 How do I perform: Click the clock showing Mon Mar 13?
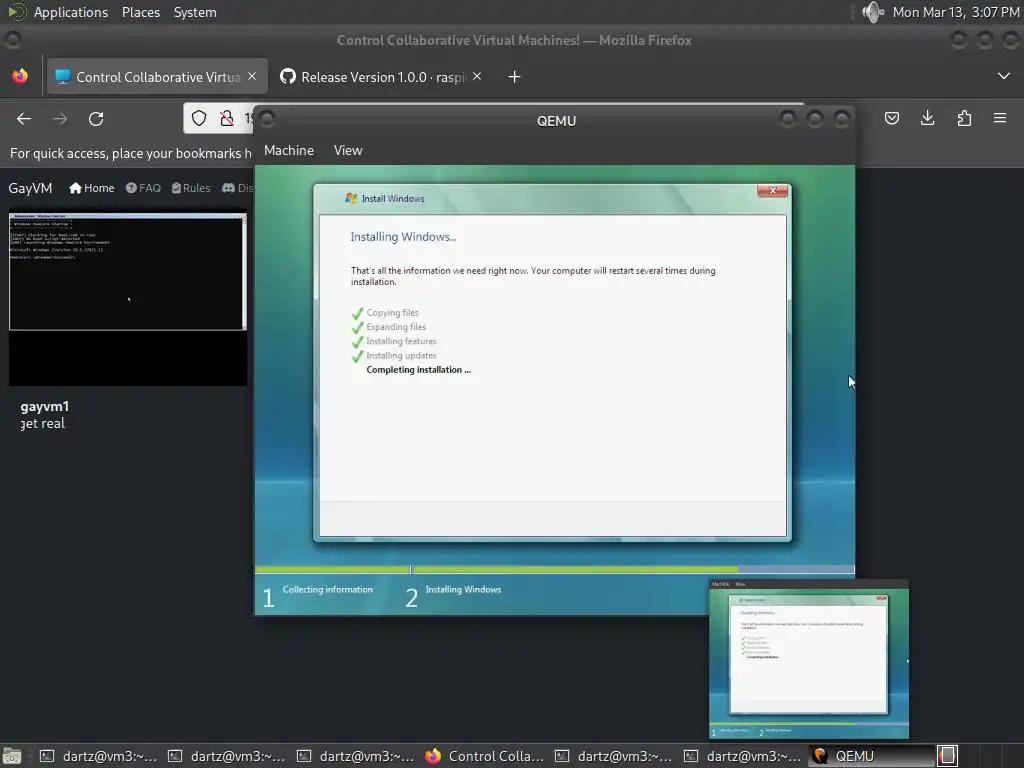[x=955, y=12]
